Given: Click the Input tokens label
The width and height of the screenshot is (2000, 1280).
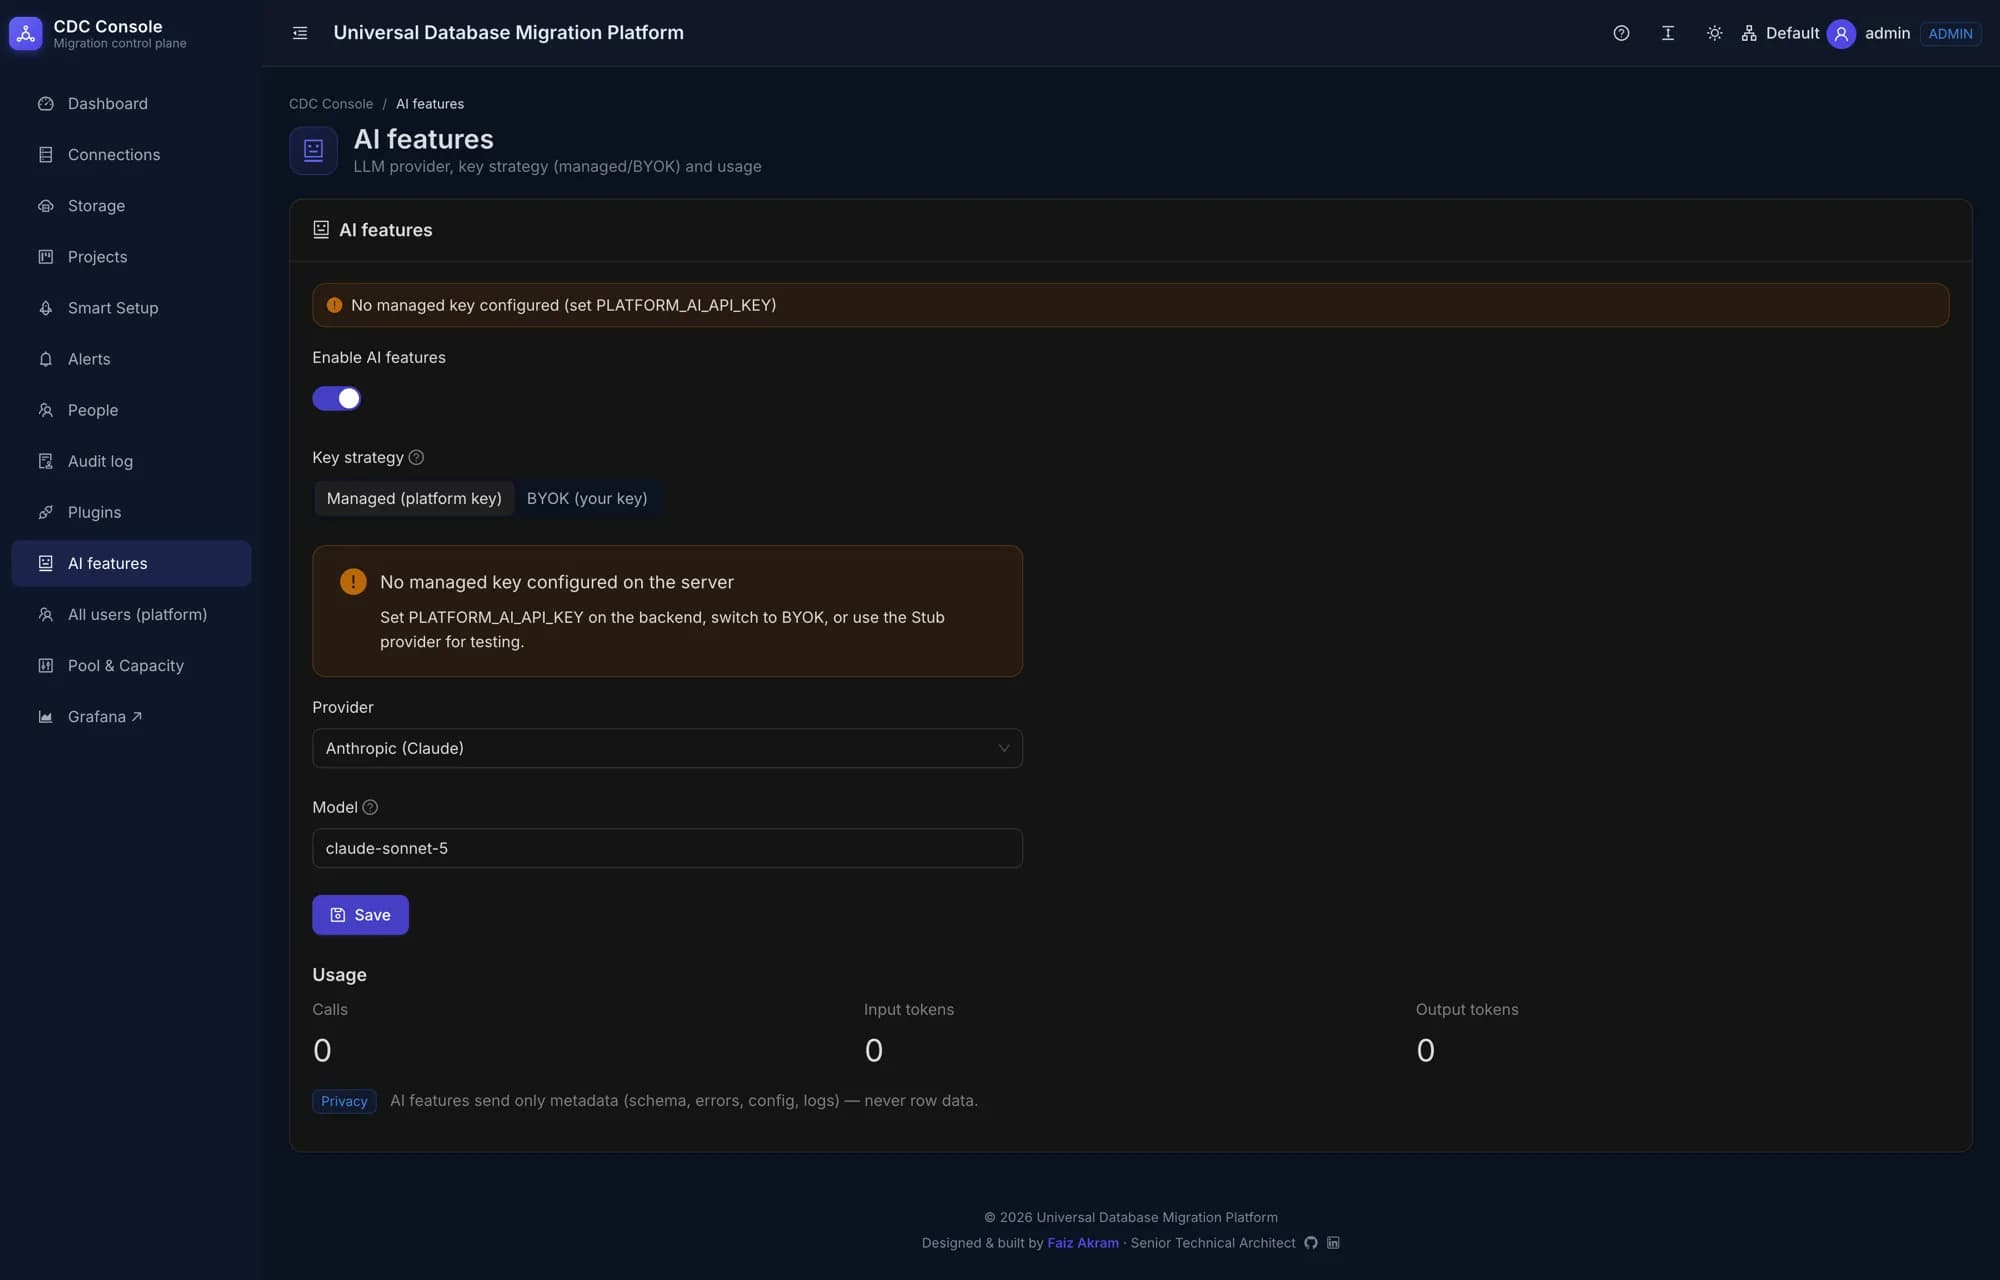Looking at the screenshot, I should click(909, 1010).
